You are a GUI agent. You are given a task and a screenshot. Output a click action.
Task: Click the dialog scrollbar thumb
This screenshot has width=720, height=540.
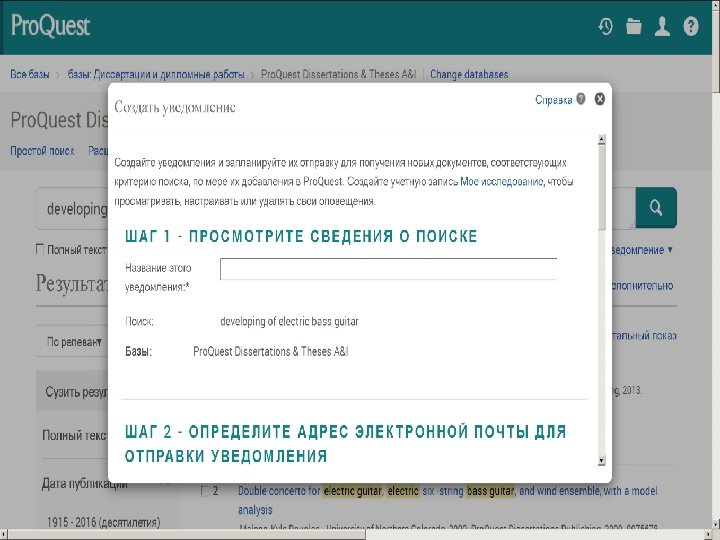(x=602, y=187)
